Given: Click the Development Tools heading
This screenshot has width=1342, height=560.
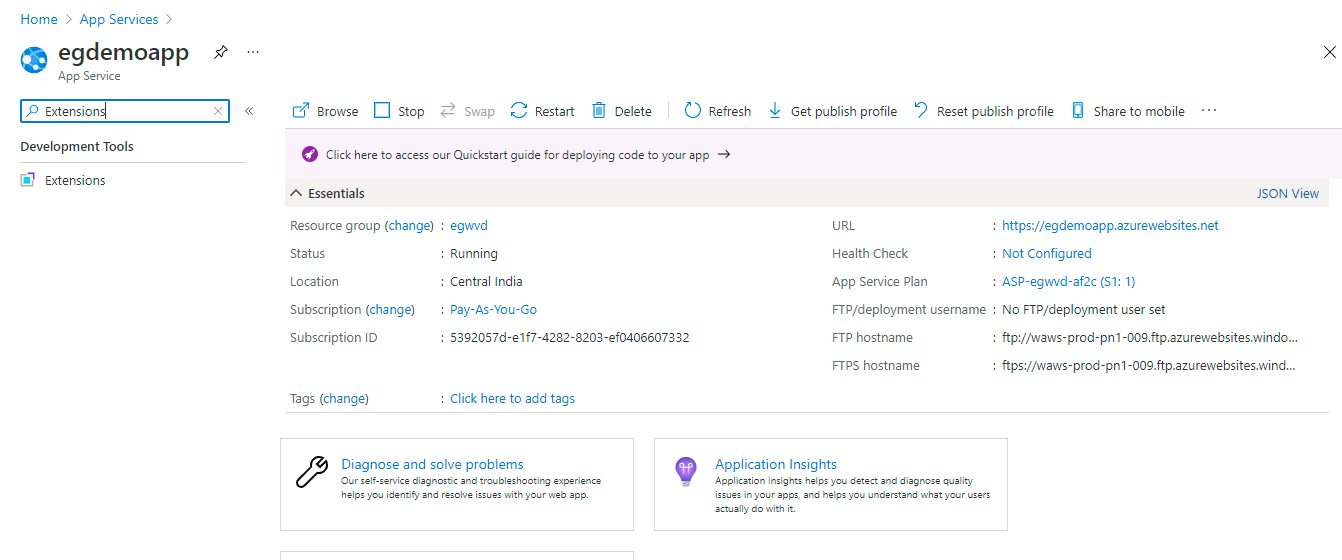Looking at the screenshot, I should [x=77, y=147].
